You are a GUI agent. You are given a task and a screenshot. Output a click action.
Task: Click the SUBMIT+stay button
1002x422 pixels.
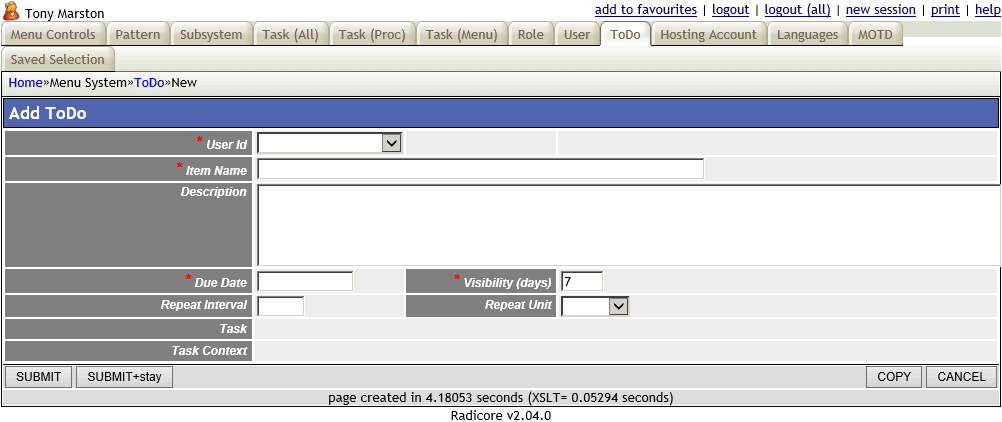(125, 377)
